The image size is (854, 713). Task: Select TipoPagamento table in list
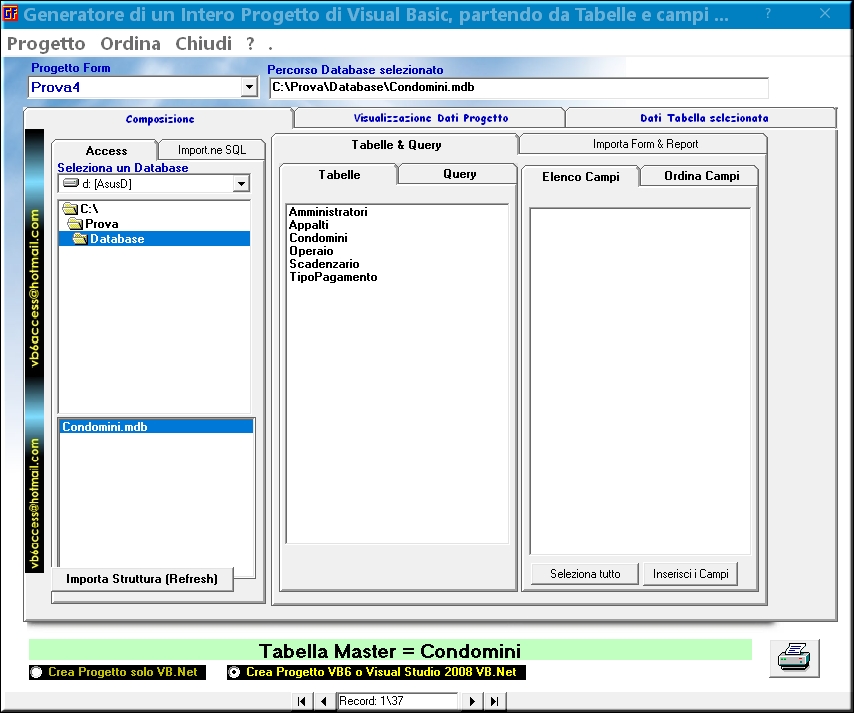[333, 277]
